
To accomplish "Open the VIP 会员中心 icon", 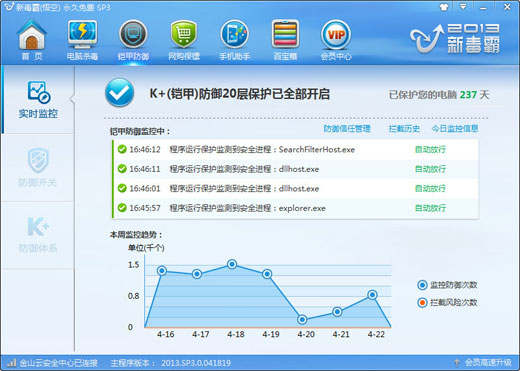I will coord(336,39).
